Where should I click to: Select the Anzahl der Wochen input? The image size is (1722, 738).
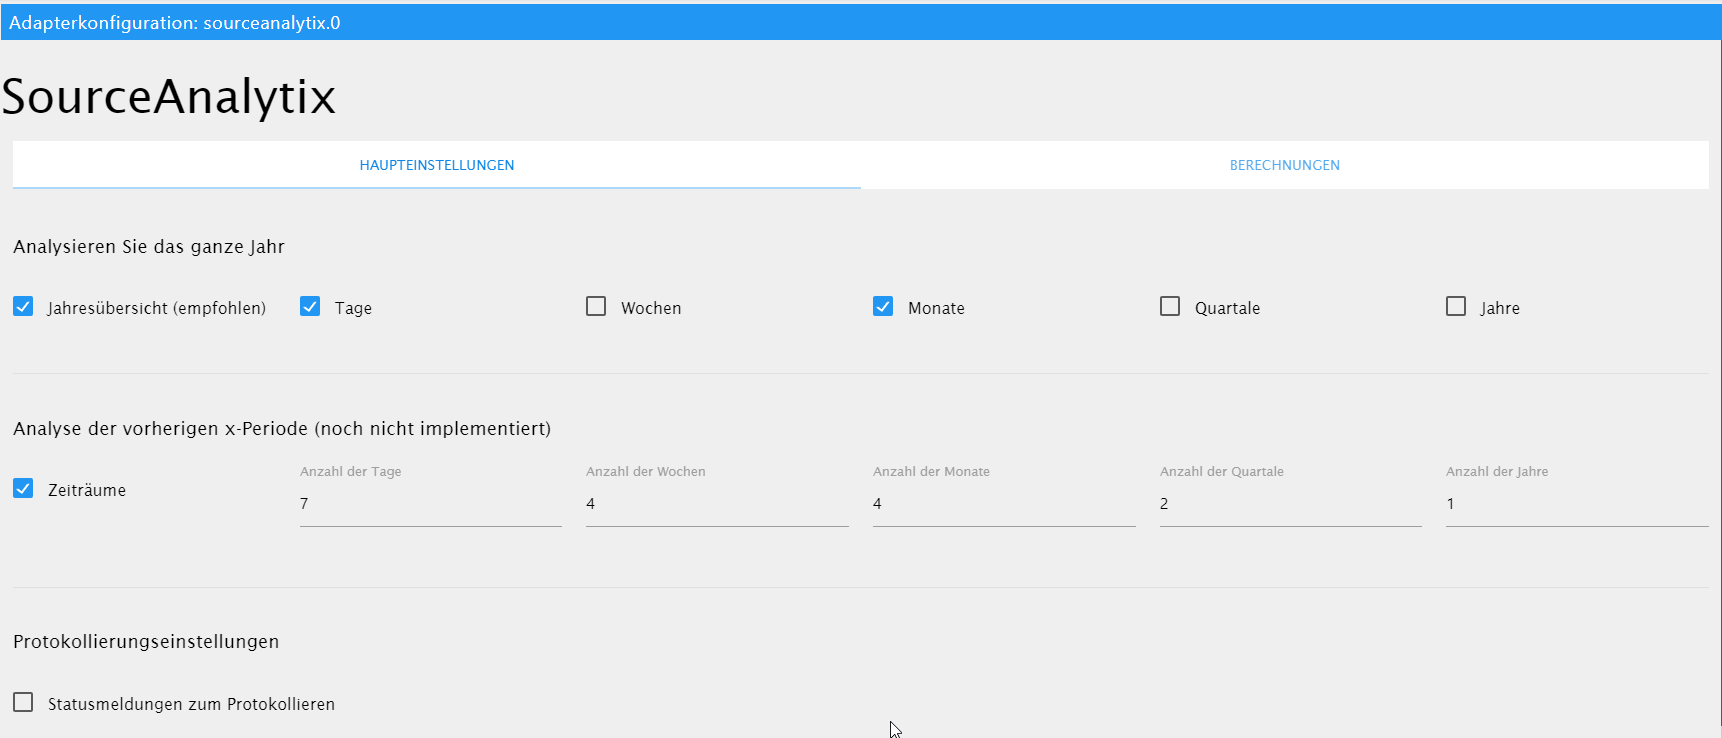point(717,504)
